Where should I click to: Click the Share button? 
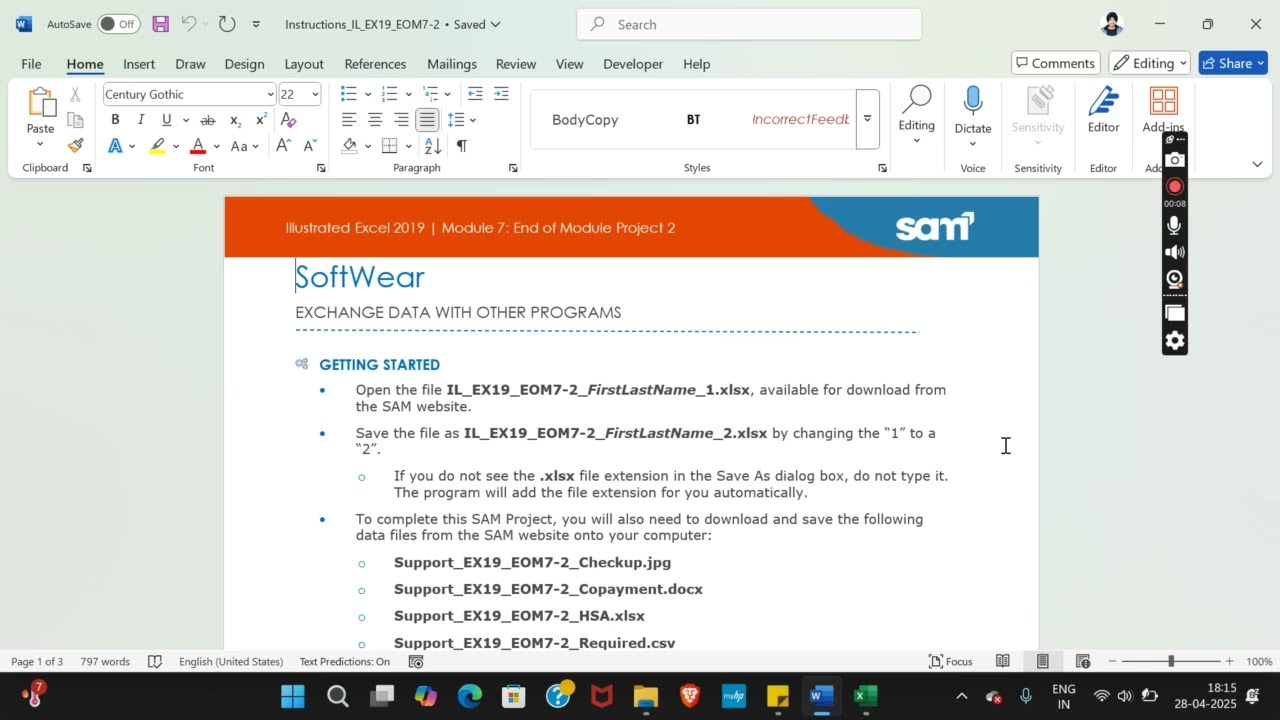pos(1234,63)
